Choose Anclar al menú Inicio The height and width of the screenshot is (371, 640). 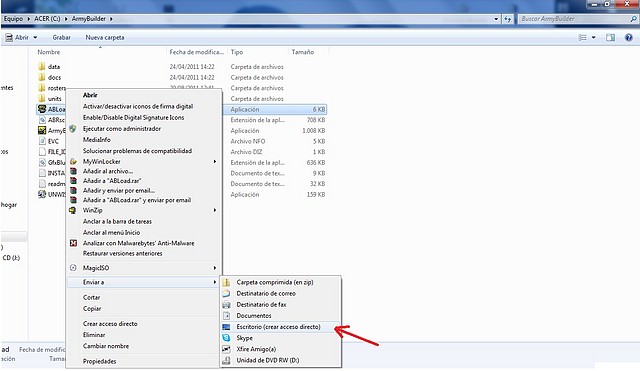coord(111,232)
